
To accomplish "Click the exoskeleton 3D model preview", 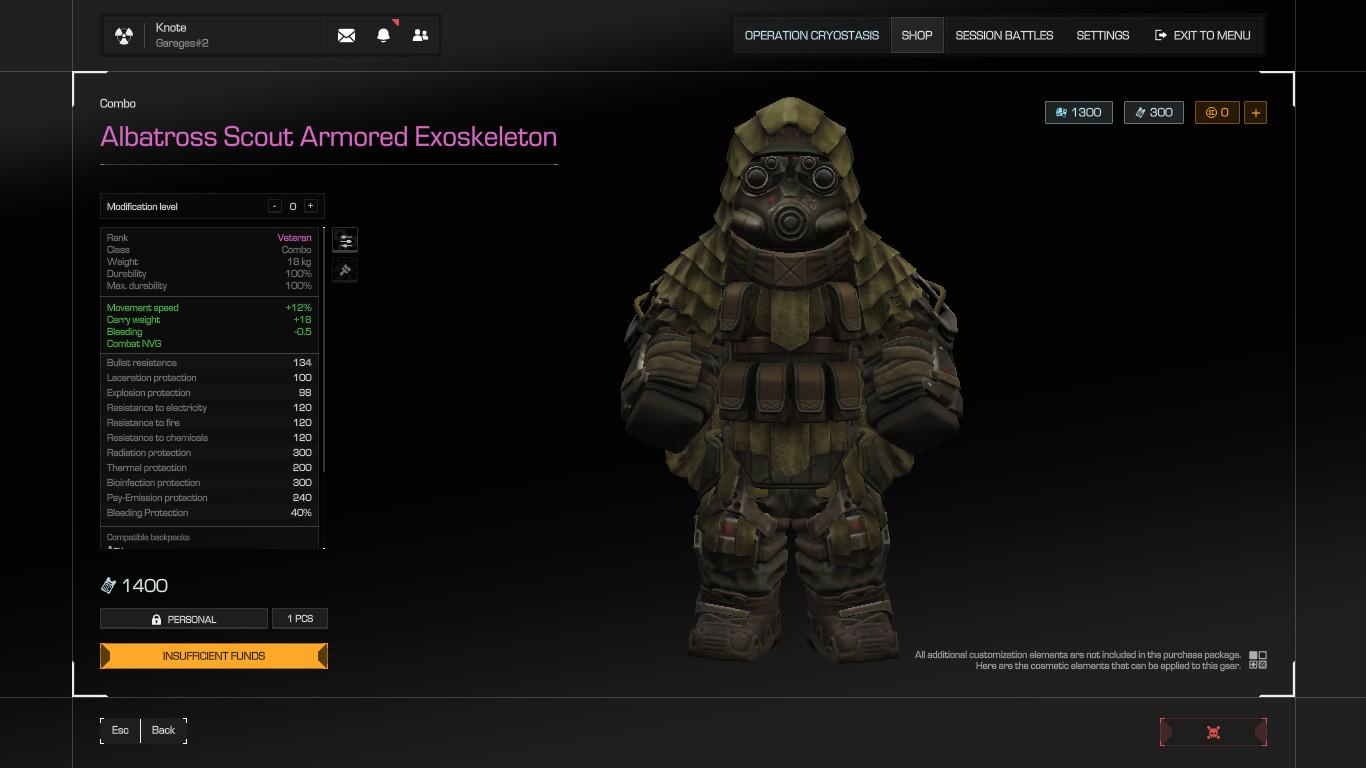I will [x=790, y=380].
